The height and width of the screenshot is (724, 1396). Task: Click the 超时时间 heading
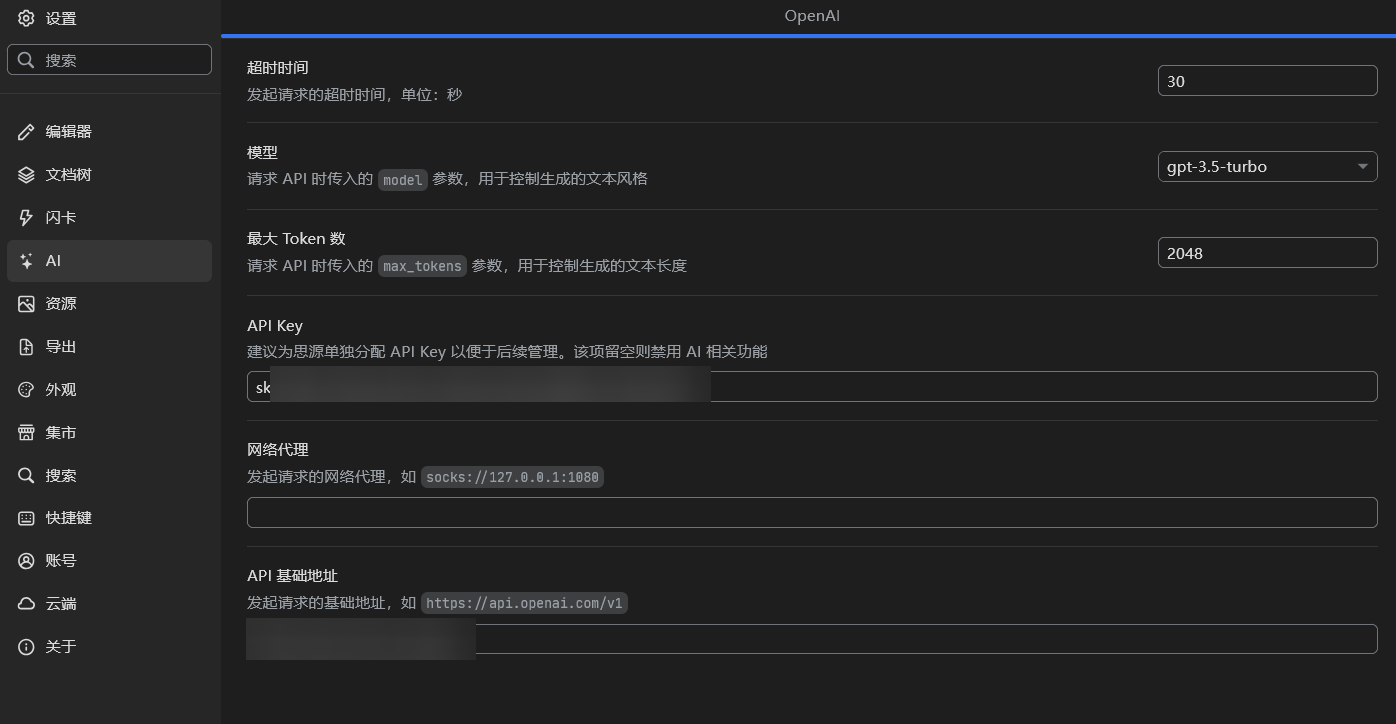[x=278, y=68]
